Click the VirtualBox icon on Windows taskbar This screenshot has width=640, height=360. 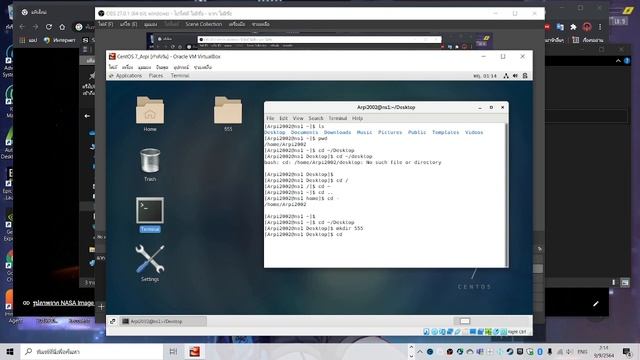point(195,351)
